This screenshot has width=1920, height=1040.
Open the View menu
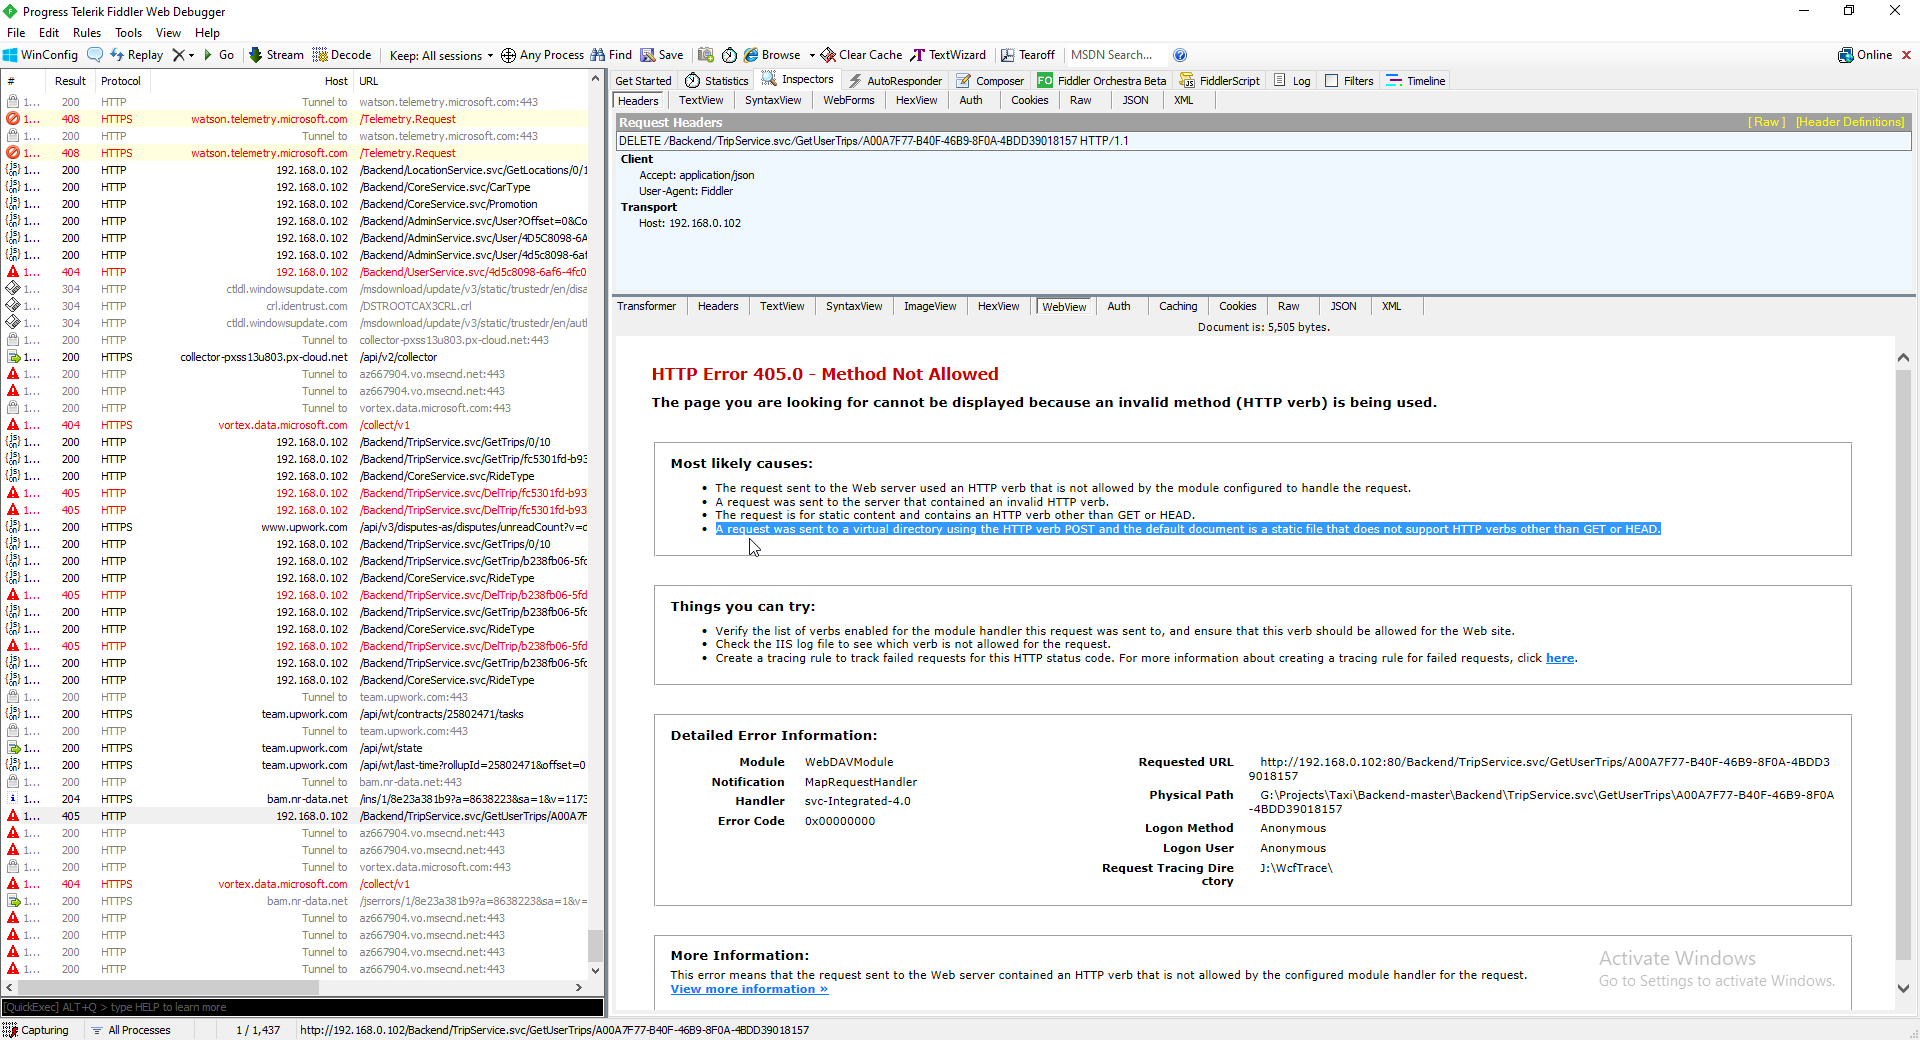[168, 33]
